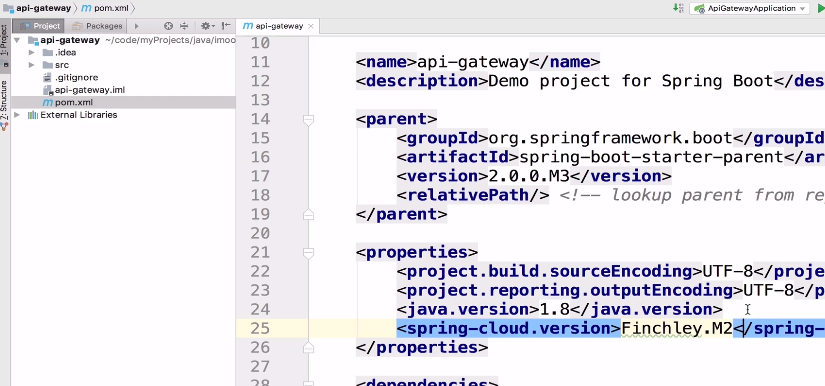Click the src folder icon
The height and width of the screenshot is (386, 825).
[47, 65]
